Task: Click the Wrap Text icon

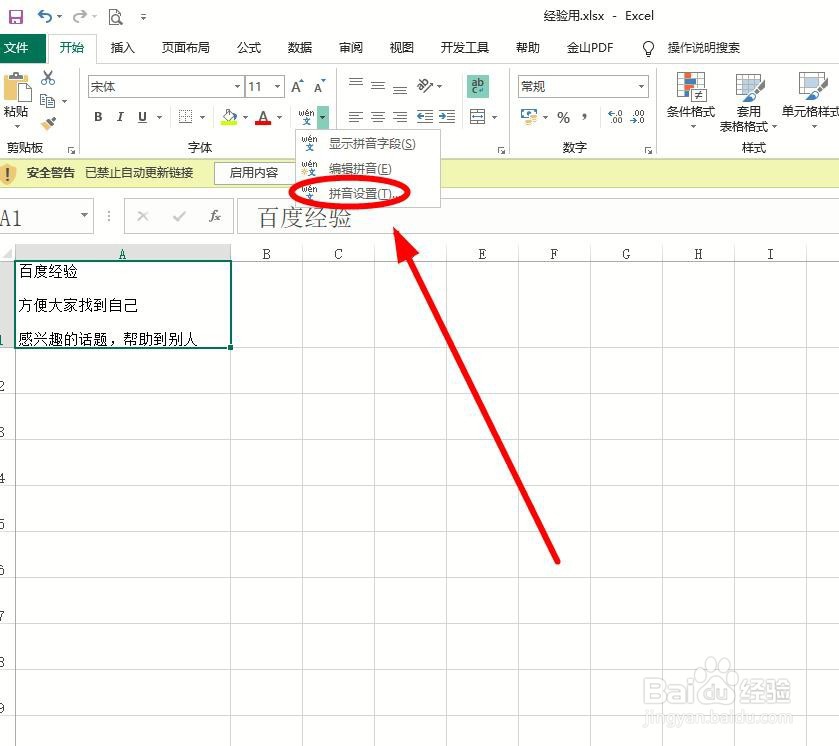Action: (x=477, y=87)
